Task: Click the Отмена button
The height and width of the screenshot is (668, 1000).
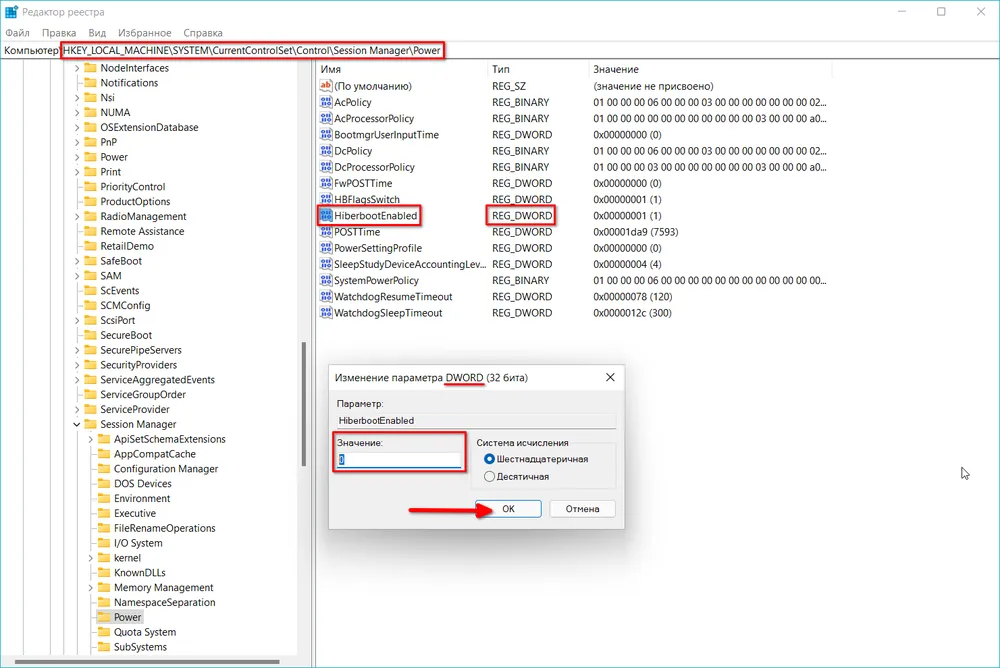Action: coord(582,509)
